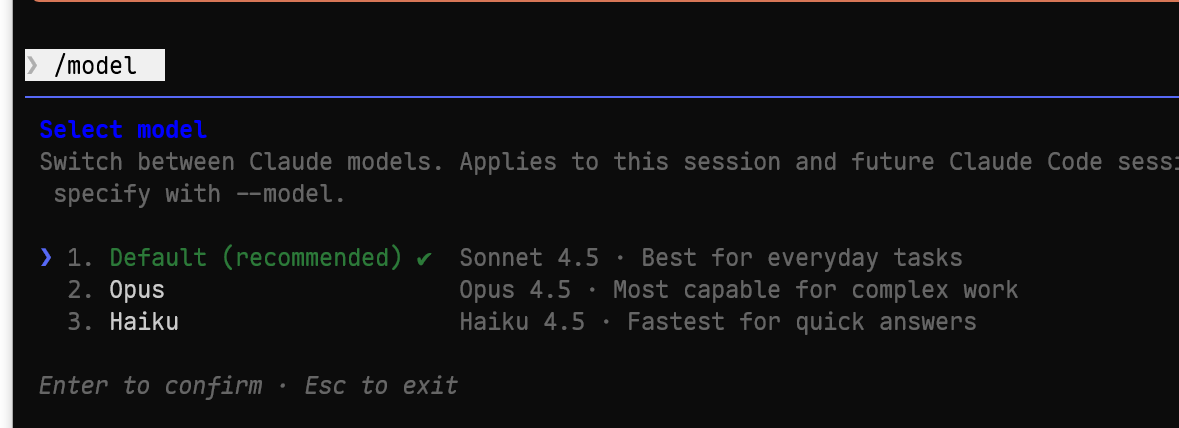1179x428 pixels.
Task: Click the Sonnet 4.5 everyday tasks description
Action: 711,258
